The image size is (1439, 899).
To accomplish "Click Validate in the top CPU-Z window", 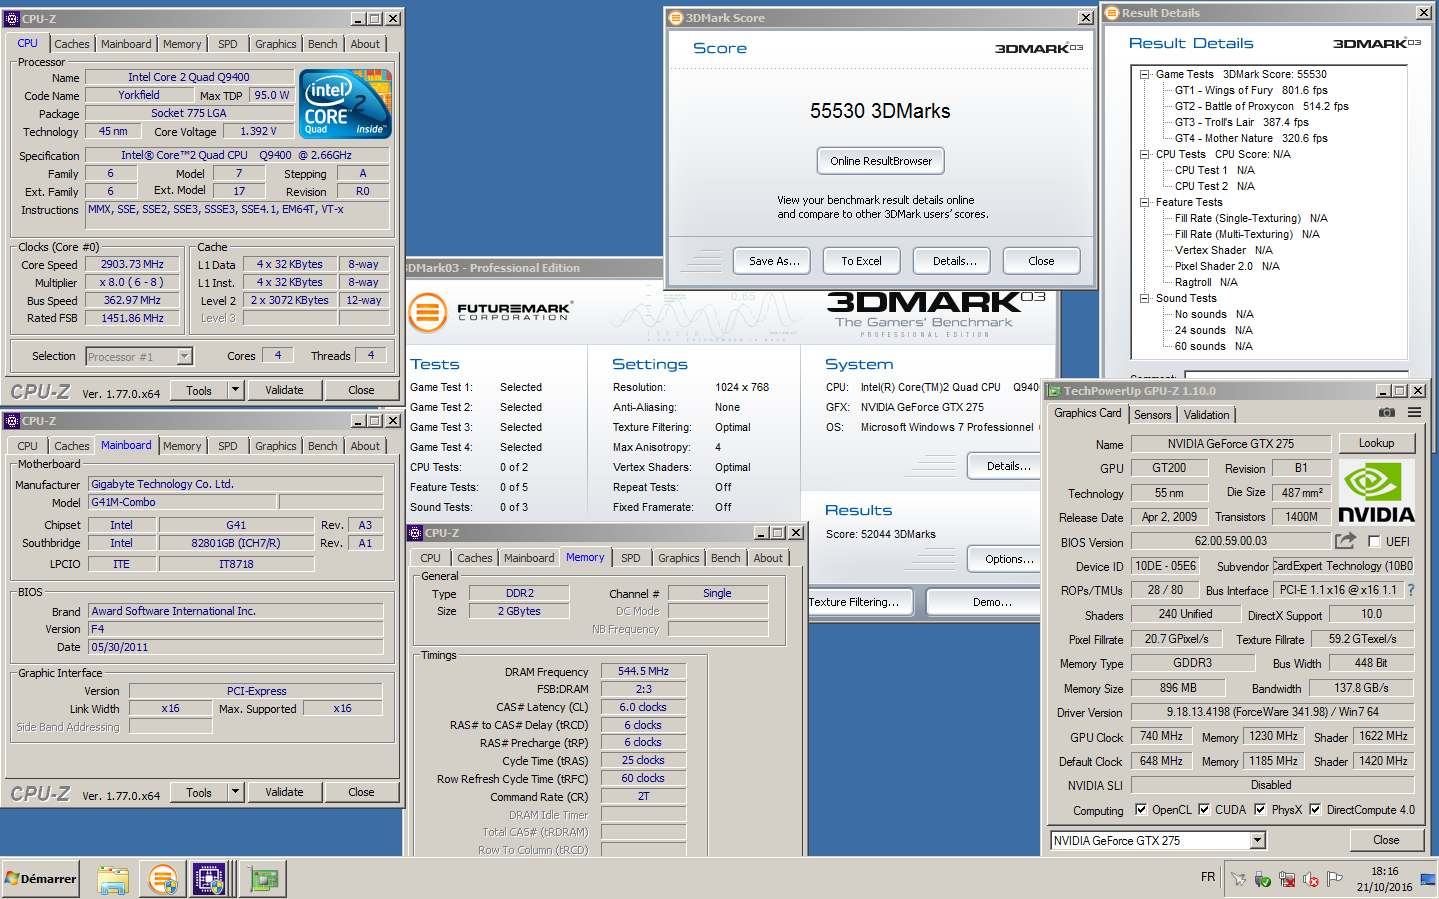I will coord(284,390).
